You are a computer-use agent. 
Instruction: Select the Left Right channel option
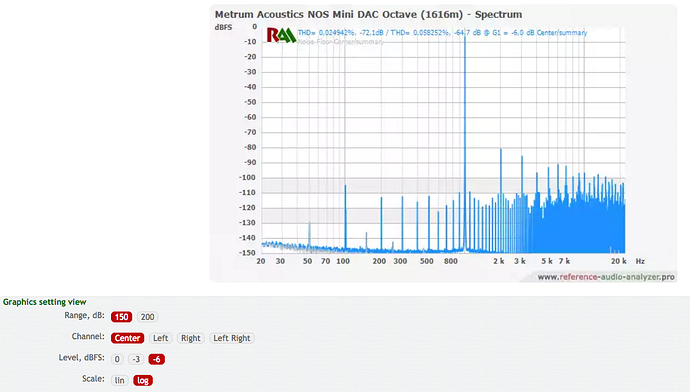pyautogui.click(x=232, y=338)
